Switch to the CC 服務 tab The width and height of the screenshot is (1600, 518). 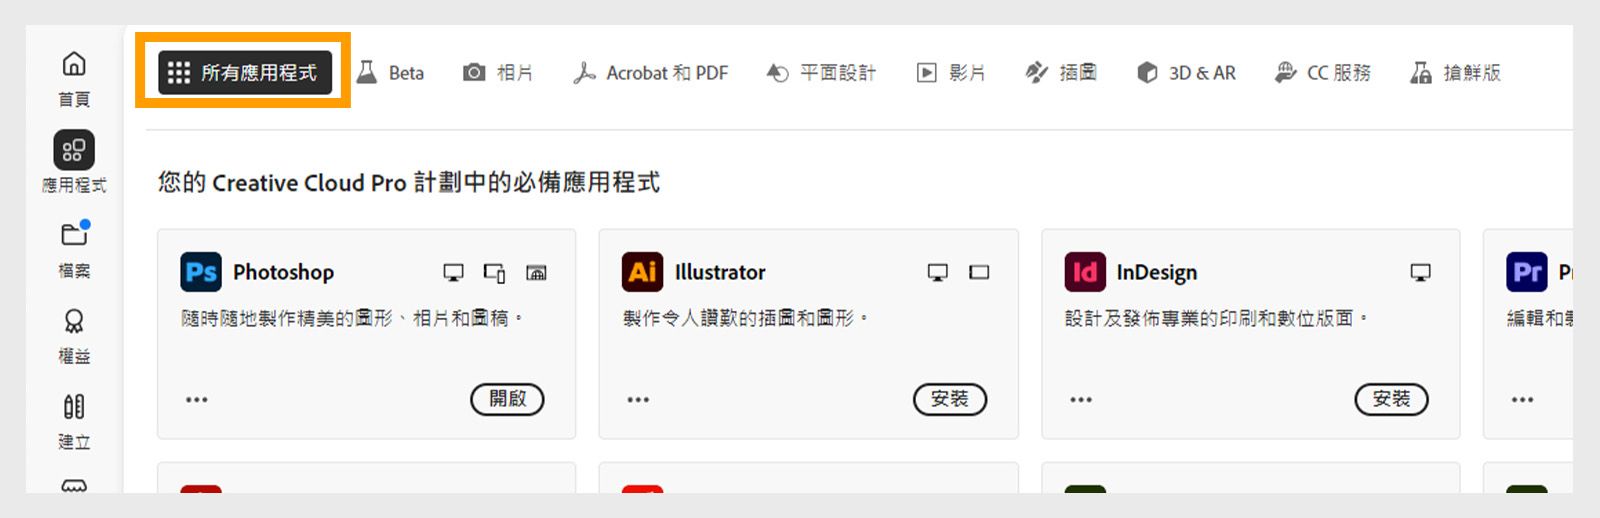1322,73
